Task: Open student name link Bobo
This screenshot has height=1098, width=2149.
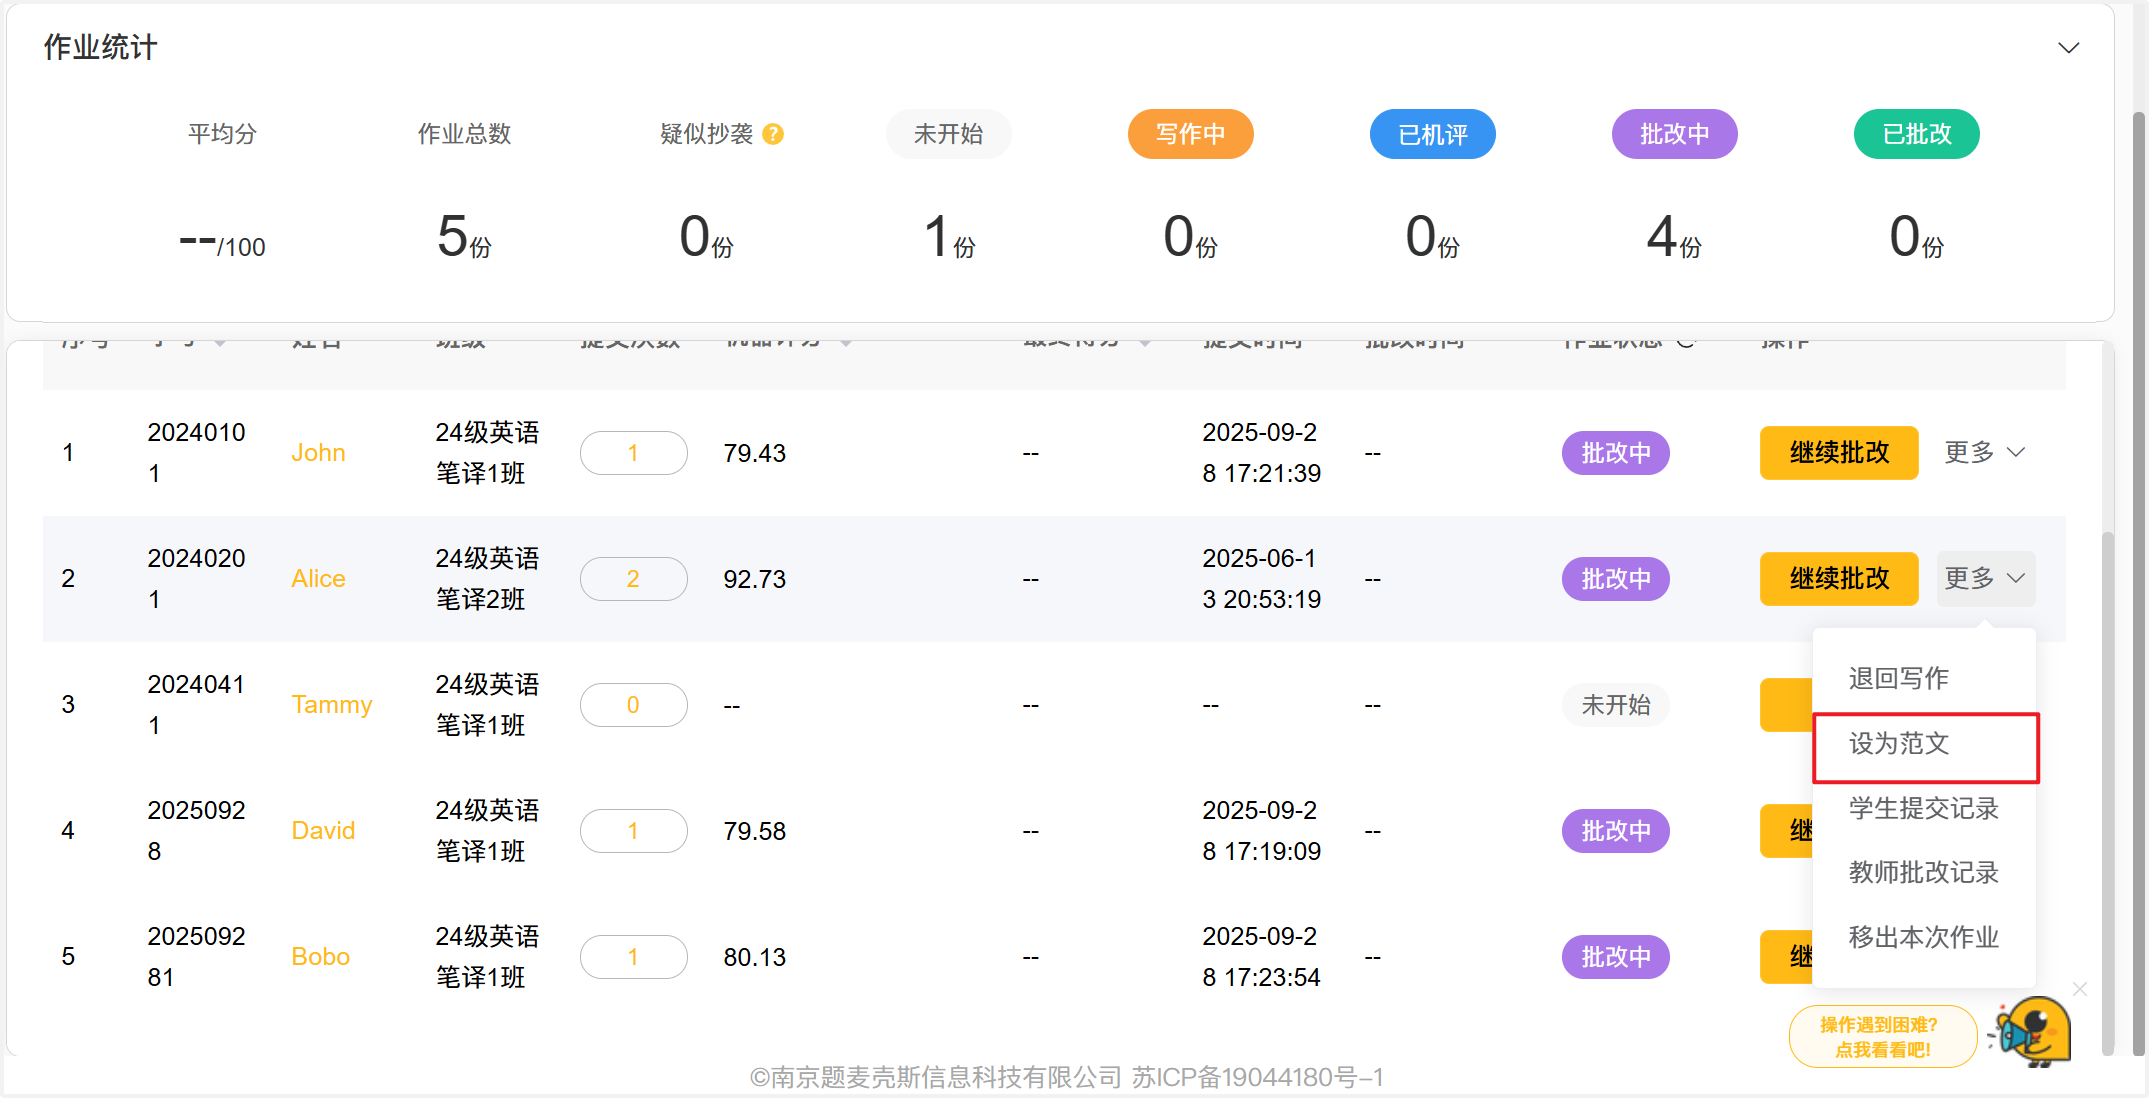Action: (x=320, y=957)
